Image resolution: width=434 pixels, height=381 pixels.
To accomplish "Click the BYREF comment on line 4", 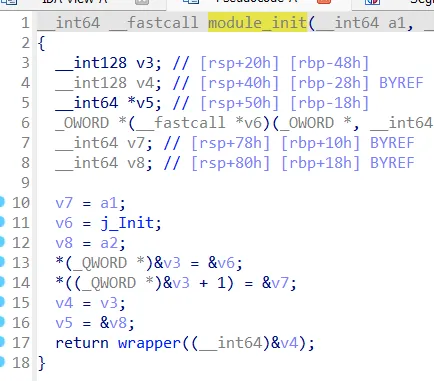I will (401, 83).
